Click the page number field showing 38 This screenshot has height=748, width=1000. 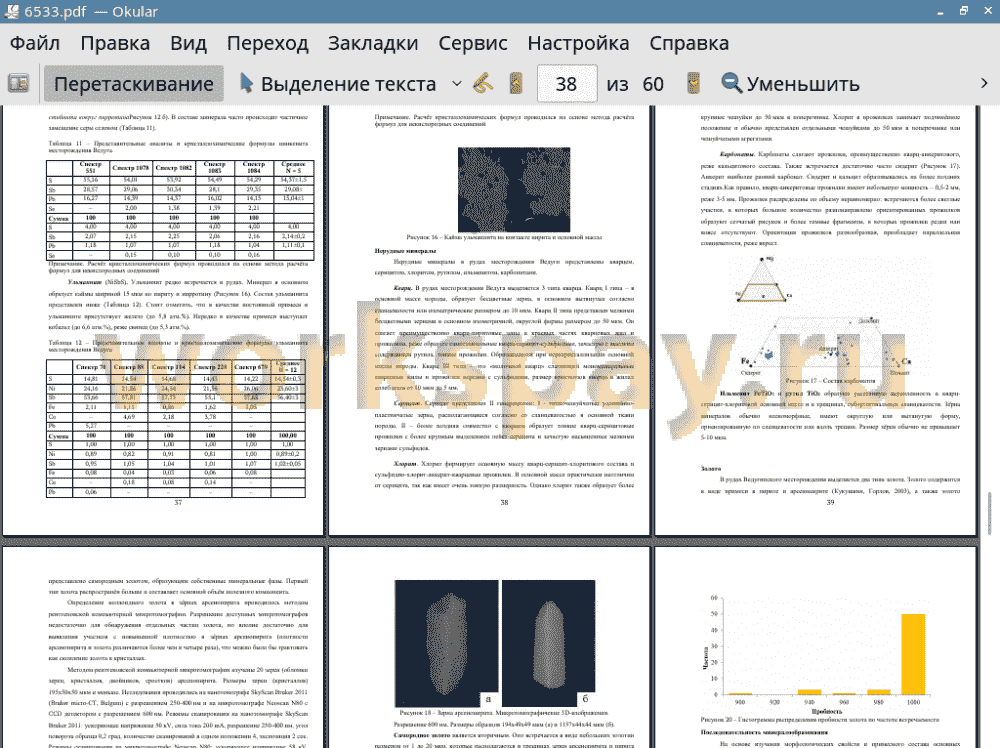(567, 84)
